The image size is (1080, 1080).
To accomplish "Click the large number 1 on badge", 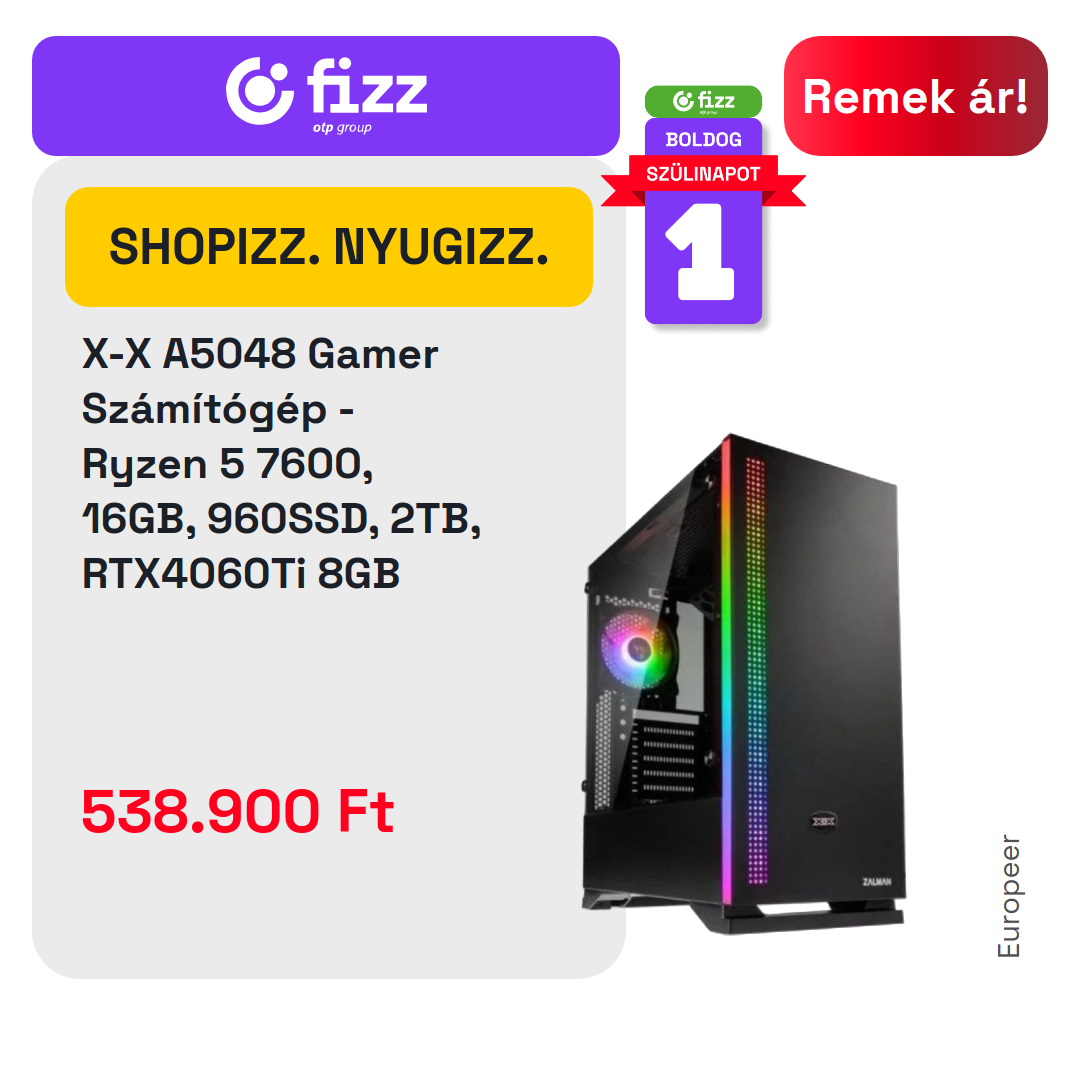I will (x=700, y=251).
